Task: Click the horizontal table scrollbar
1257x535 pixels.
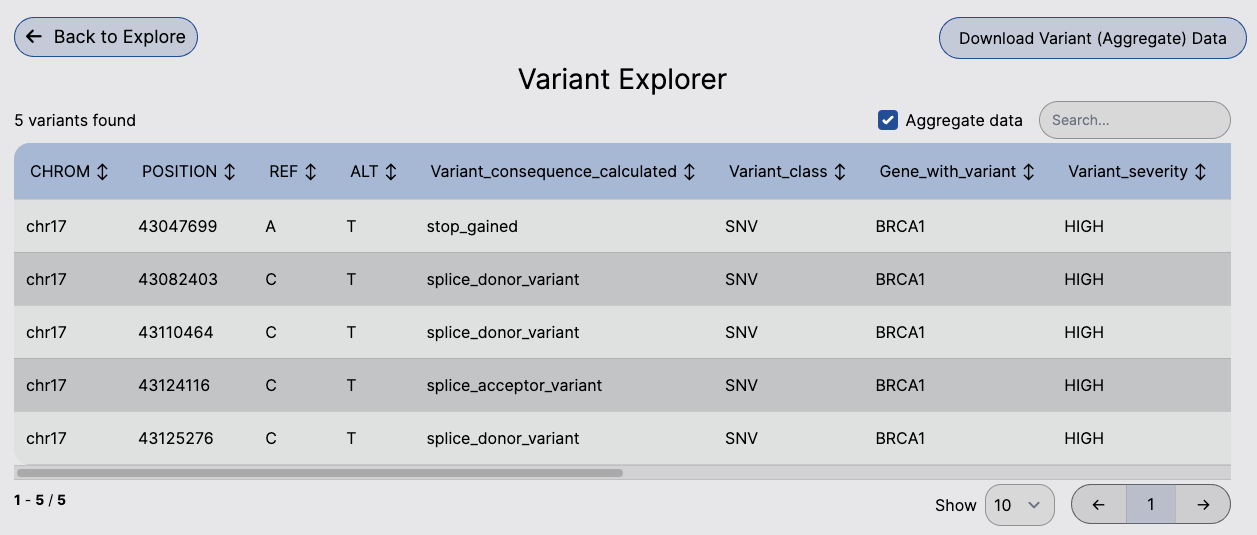Action: pos(320,472)
